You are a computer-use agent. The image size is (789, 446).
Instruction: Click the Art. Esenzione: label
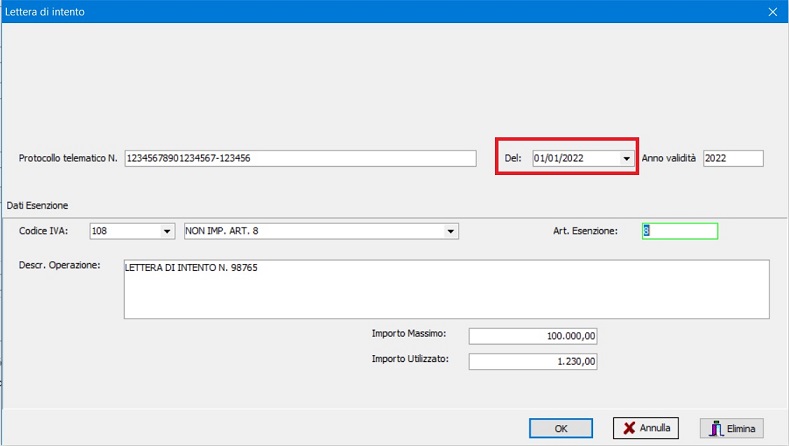pos(585,231)
